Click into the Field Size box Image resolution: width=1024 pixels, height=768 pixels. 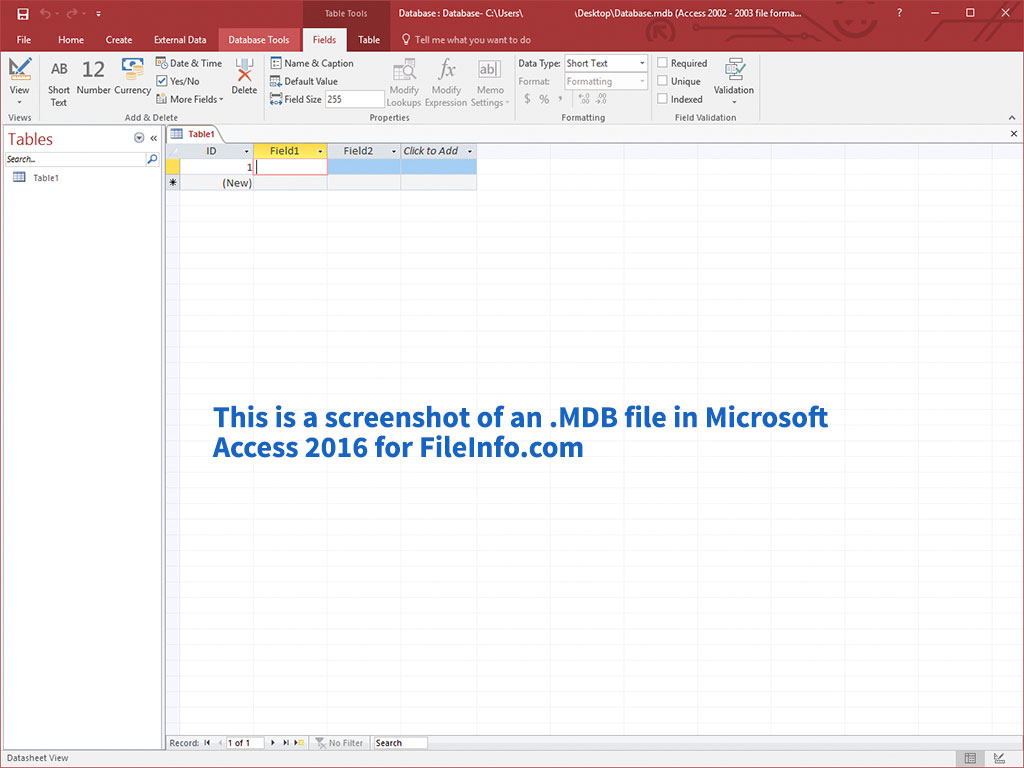coord(355,99)
